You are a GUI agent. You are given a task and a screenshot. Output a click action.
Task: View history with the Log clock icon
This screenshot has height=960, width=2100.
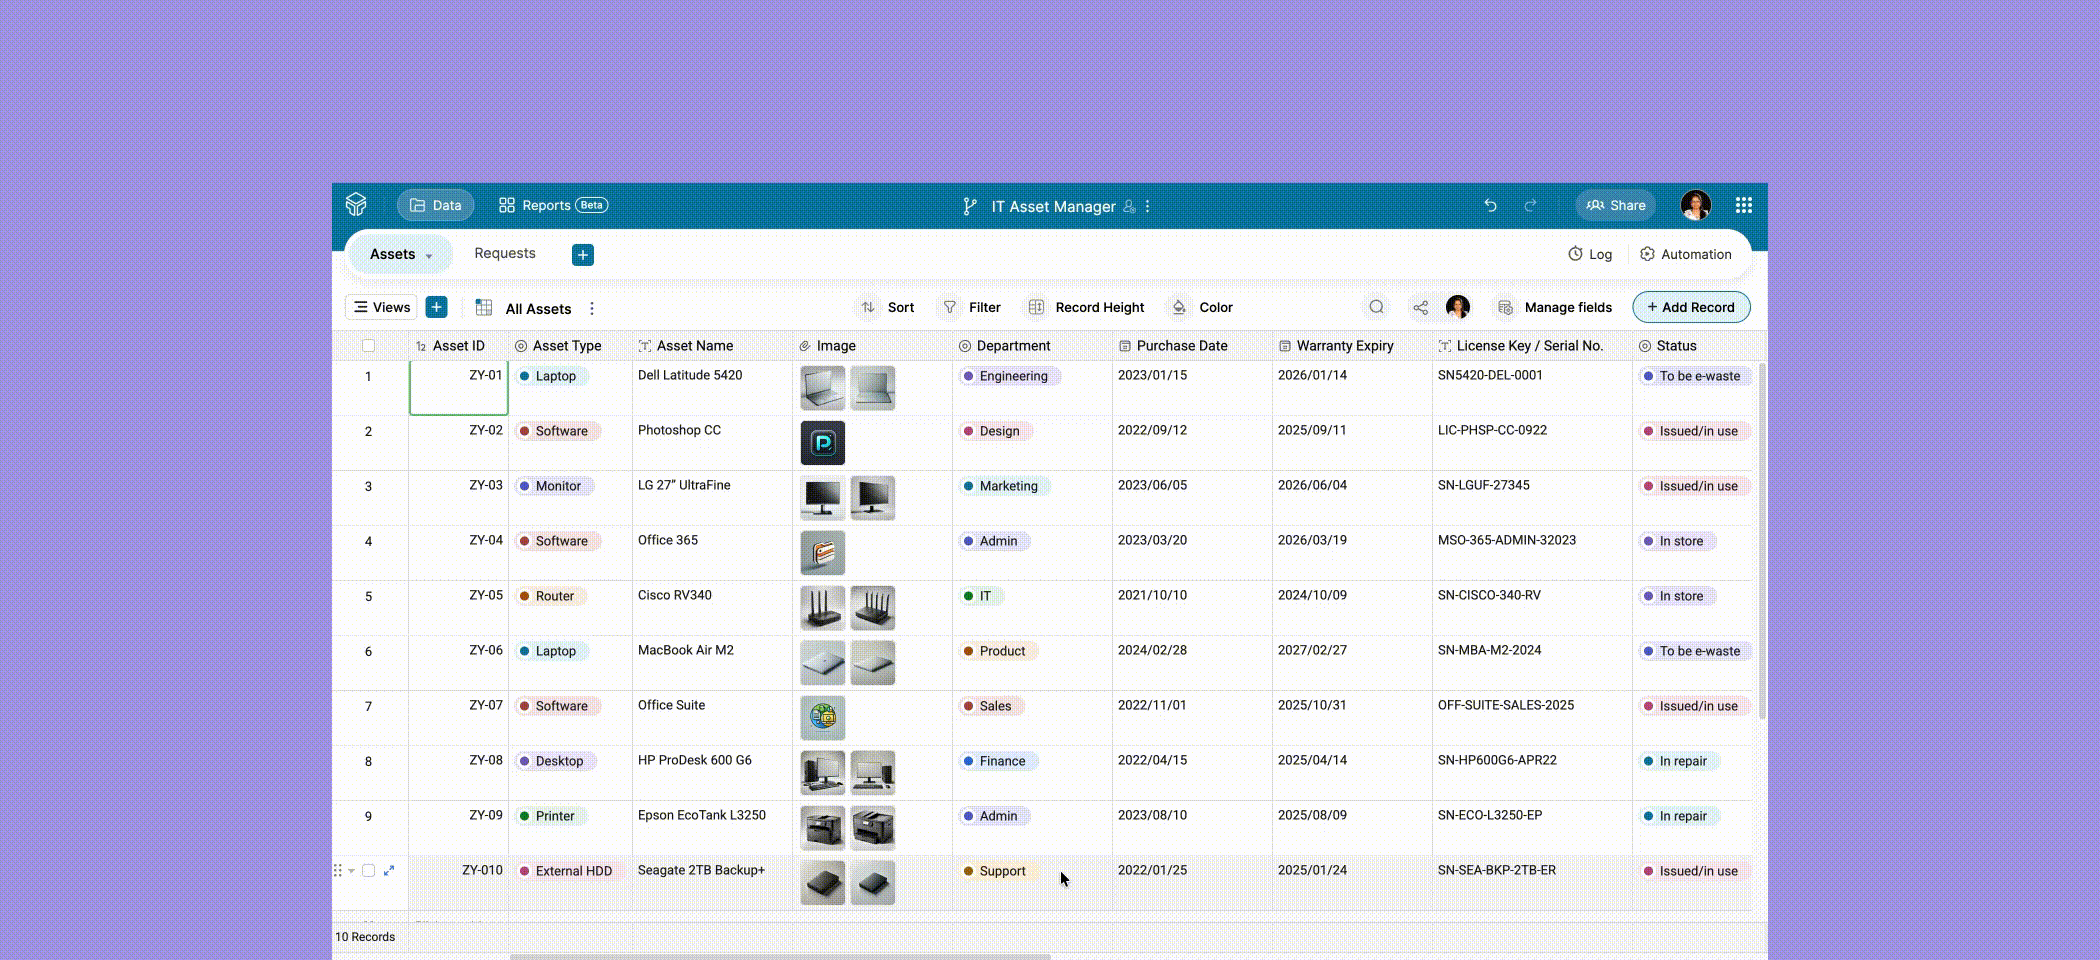(1575, 254)
